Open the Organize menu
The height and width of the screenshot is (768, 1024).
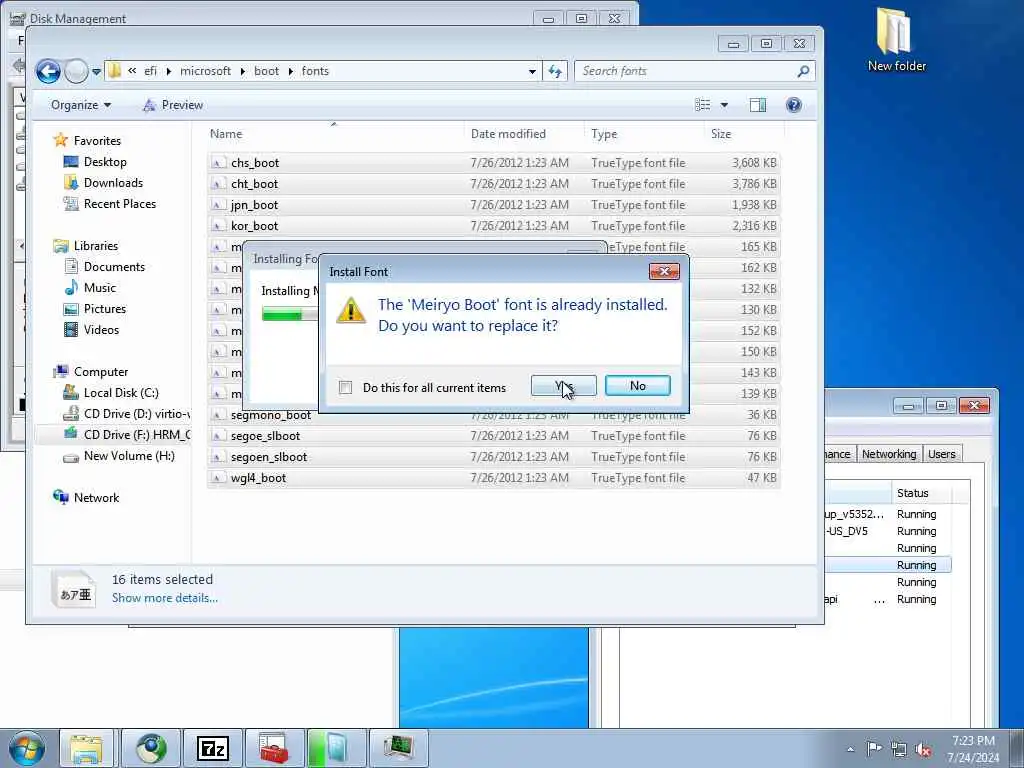[81, 105]
